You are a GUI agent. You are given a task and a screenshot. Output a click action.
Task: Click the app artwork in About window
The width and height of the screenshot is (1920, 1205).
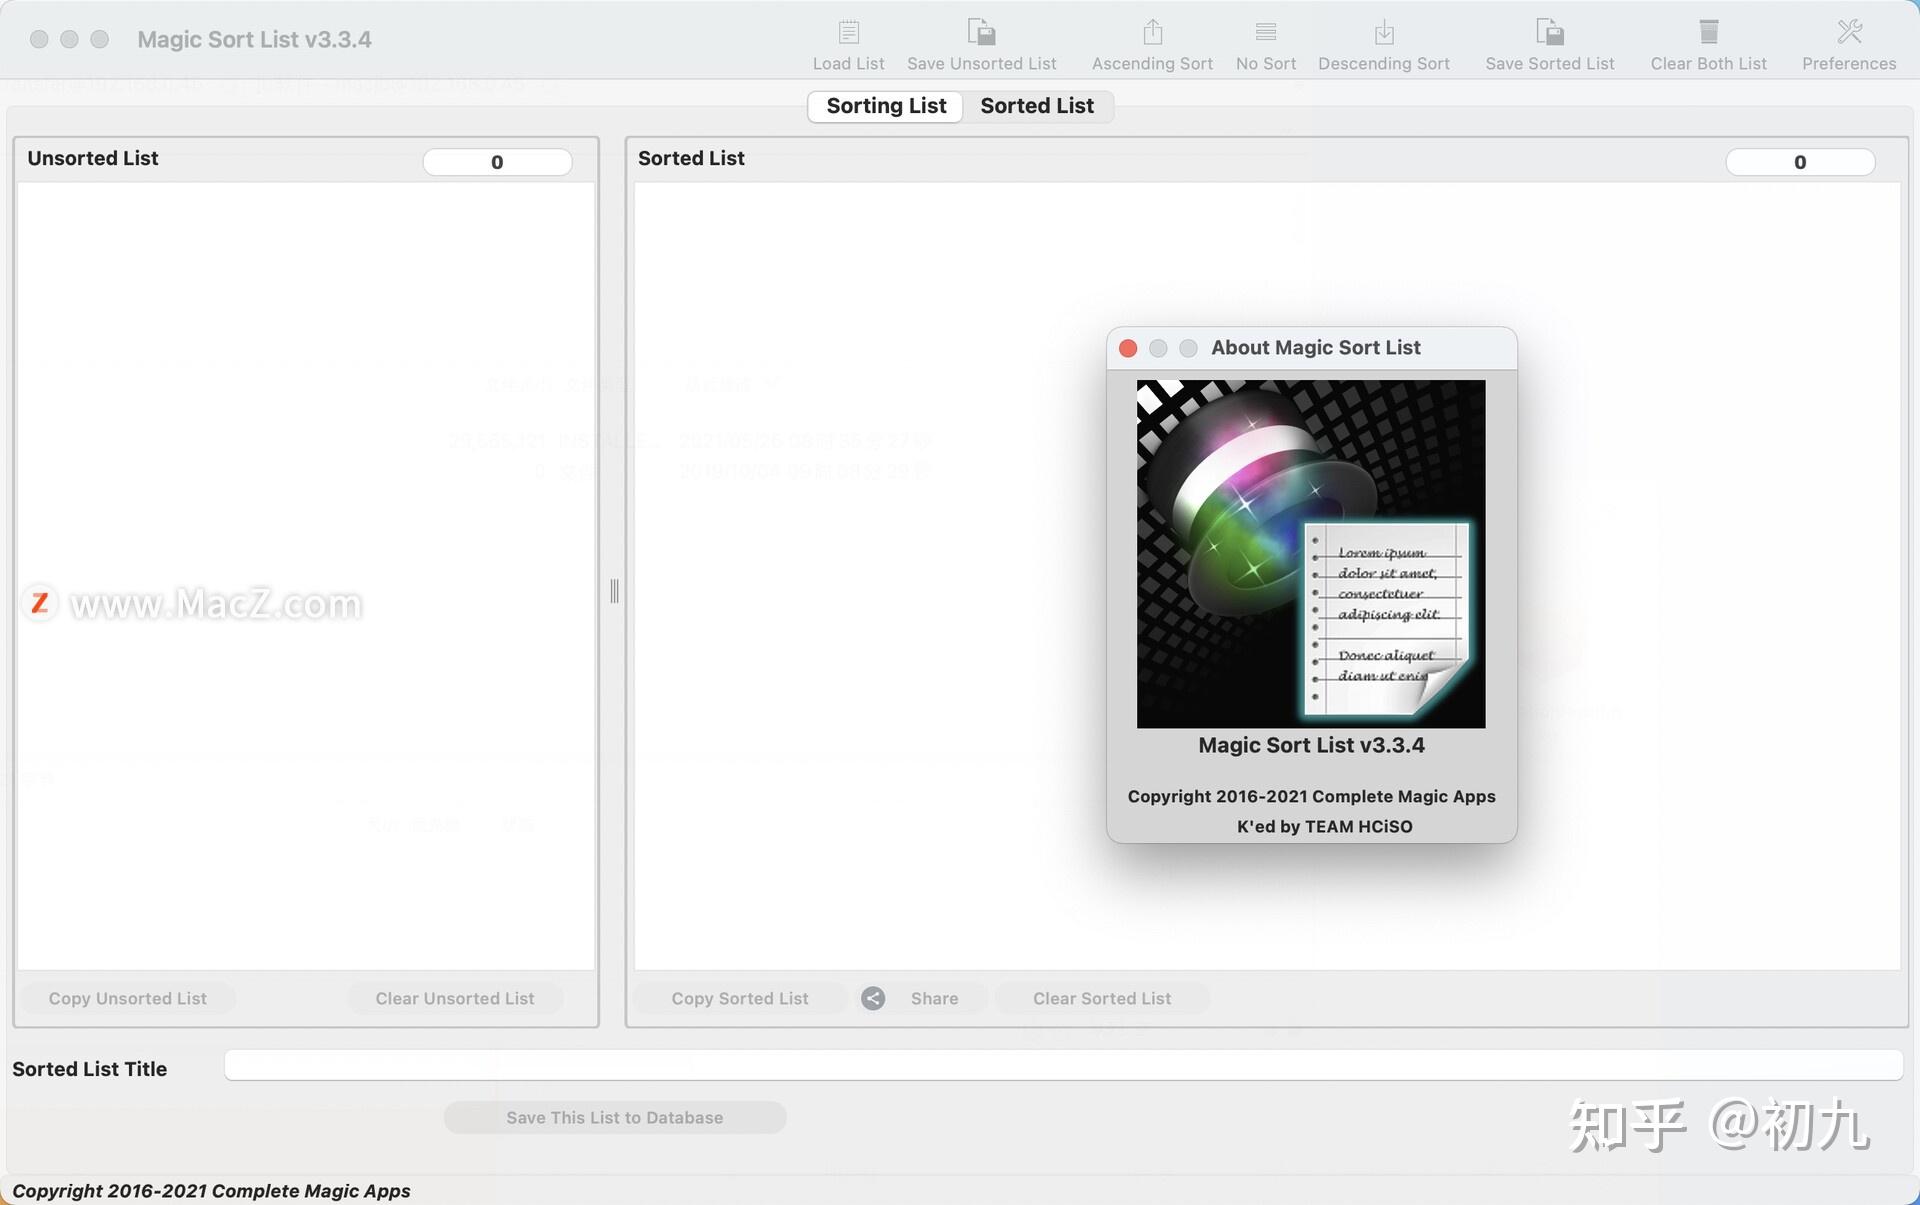click(1311, 554)
